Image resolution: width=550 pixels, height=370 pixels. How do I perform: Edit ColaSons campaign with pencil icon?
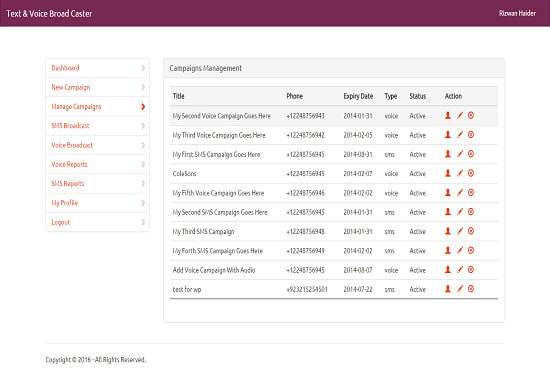[460, 173]
